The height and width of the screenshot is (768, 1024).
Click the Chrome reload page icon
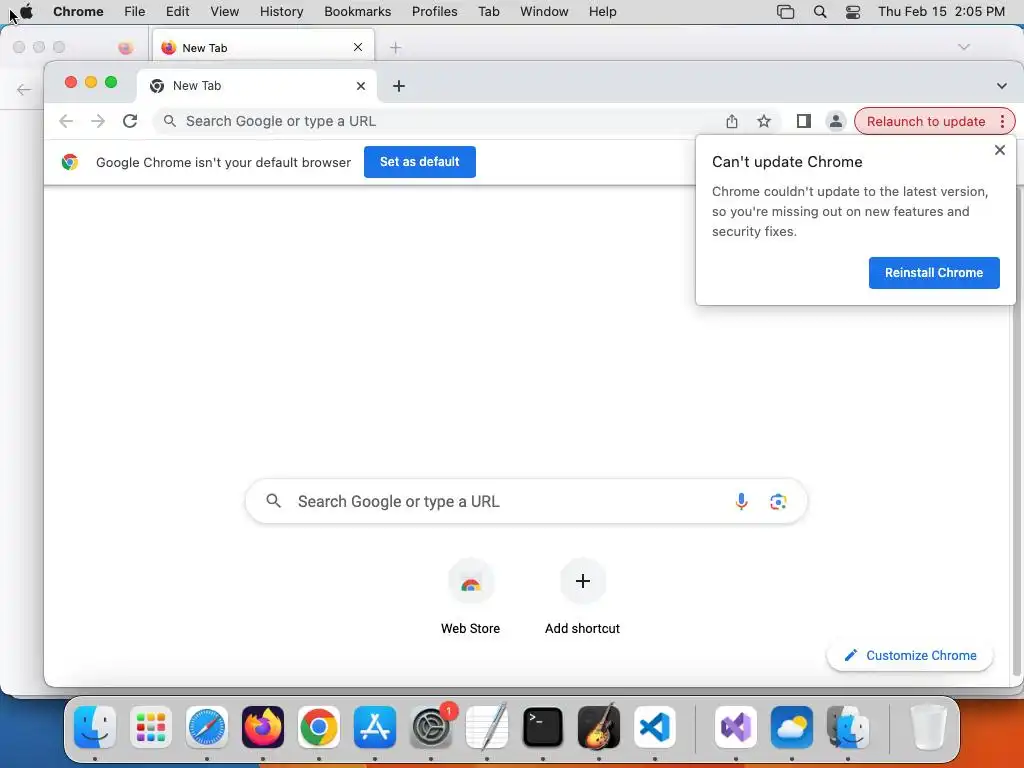(x=130, y=121)
